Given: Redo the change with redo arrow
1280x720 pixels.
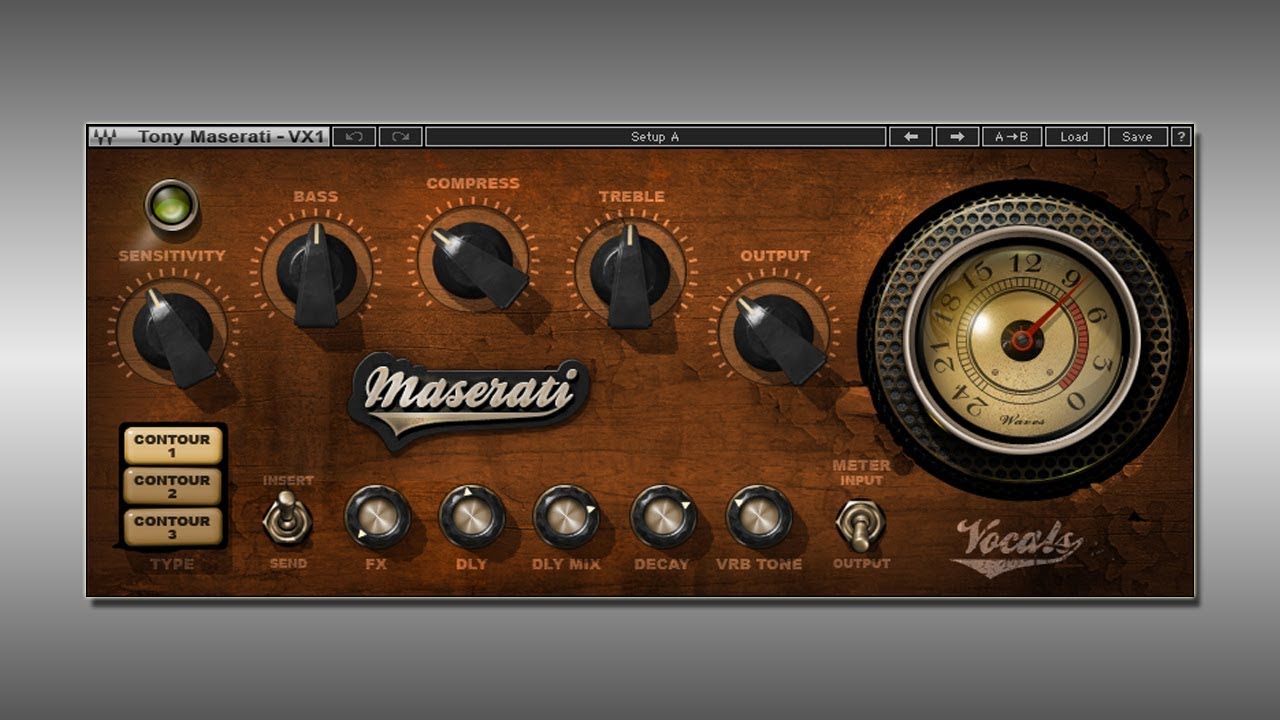Looking at the screenshot, I should 401,137.
